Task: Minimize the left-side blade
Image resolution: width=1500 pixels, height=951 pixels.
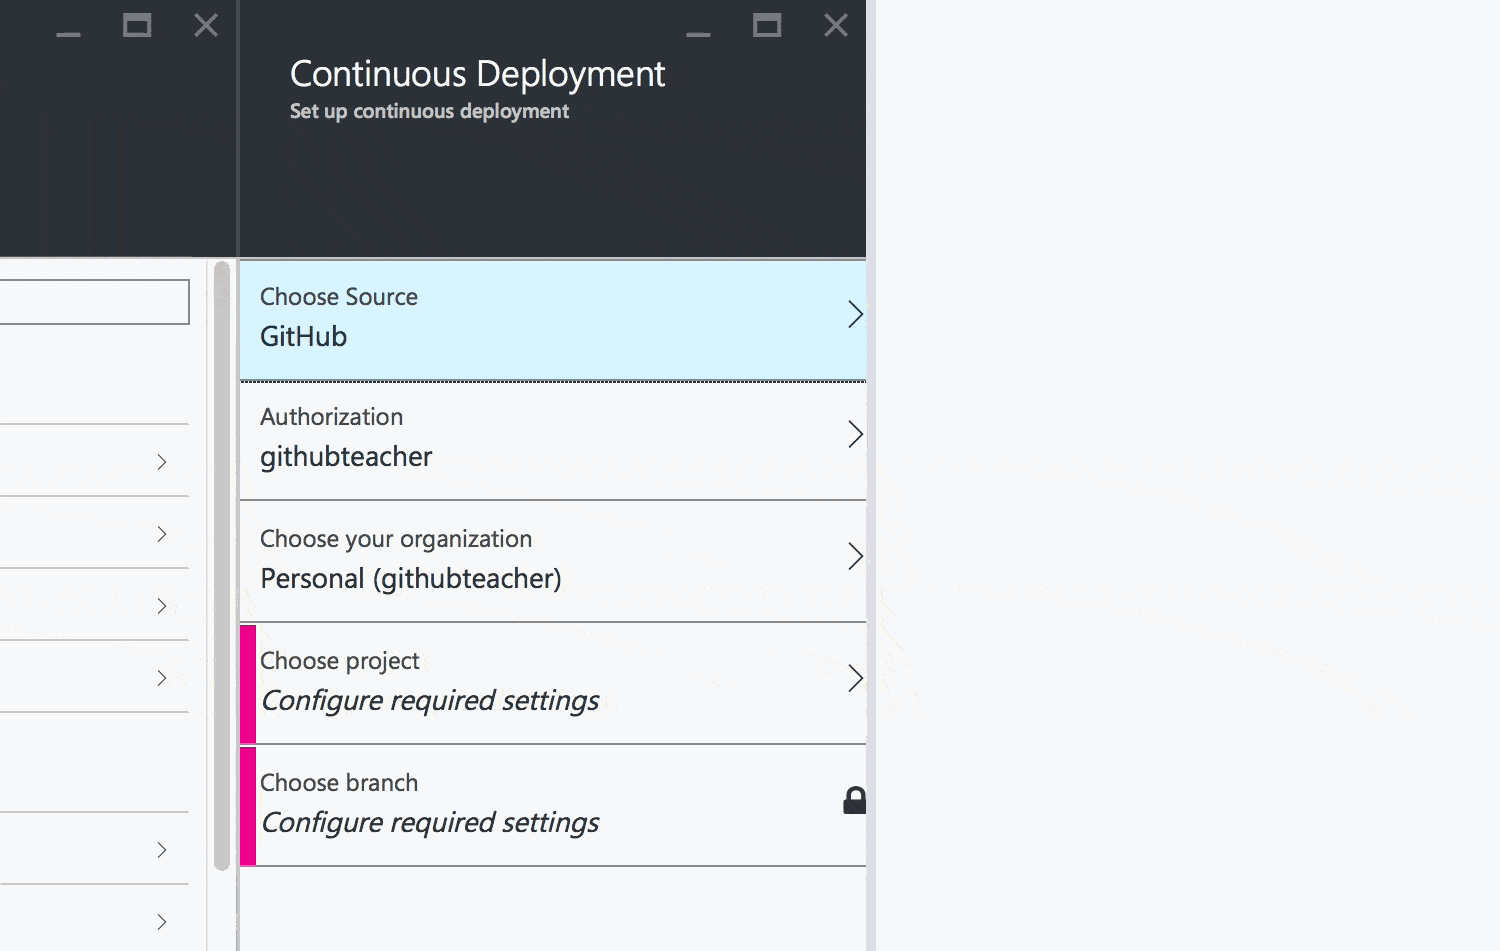Action: [68, 32]
